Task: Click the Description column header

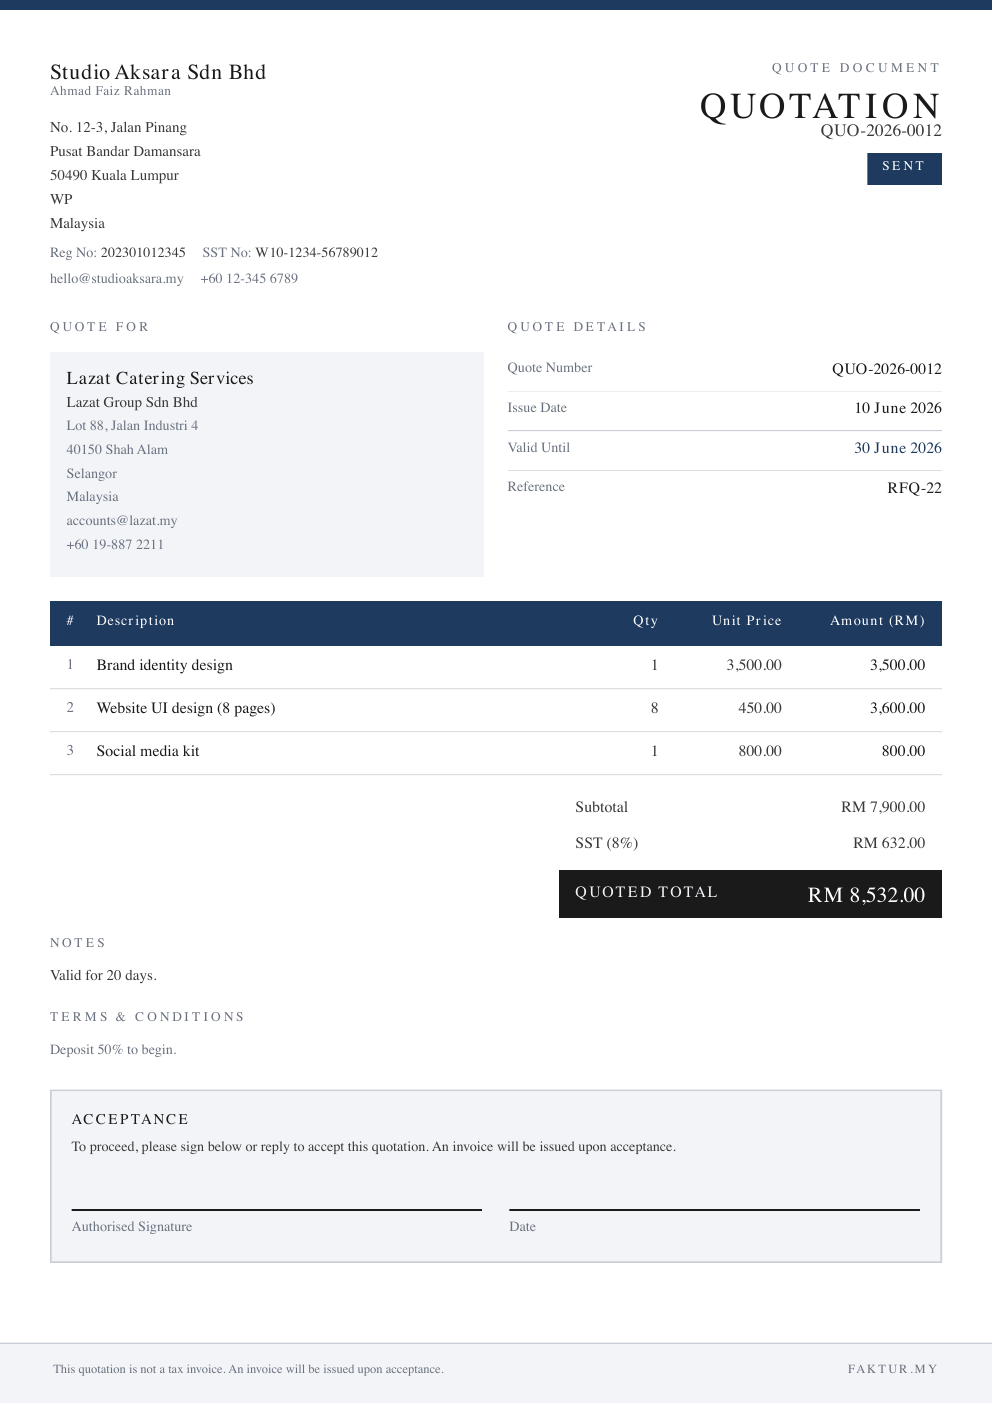Action: [x=136, y=621]
